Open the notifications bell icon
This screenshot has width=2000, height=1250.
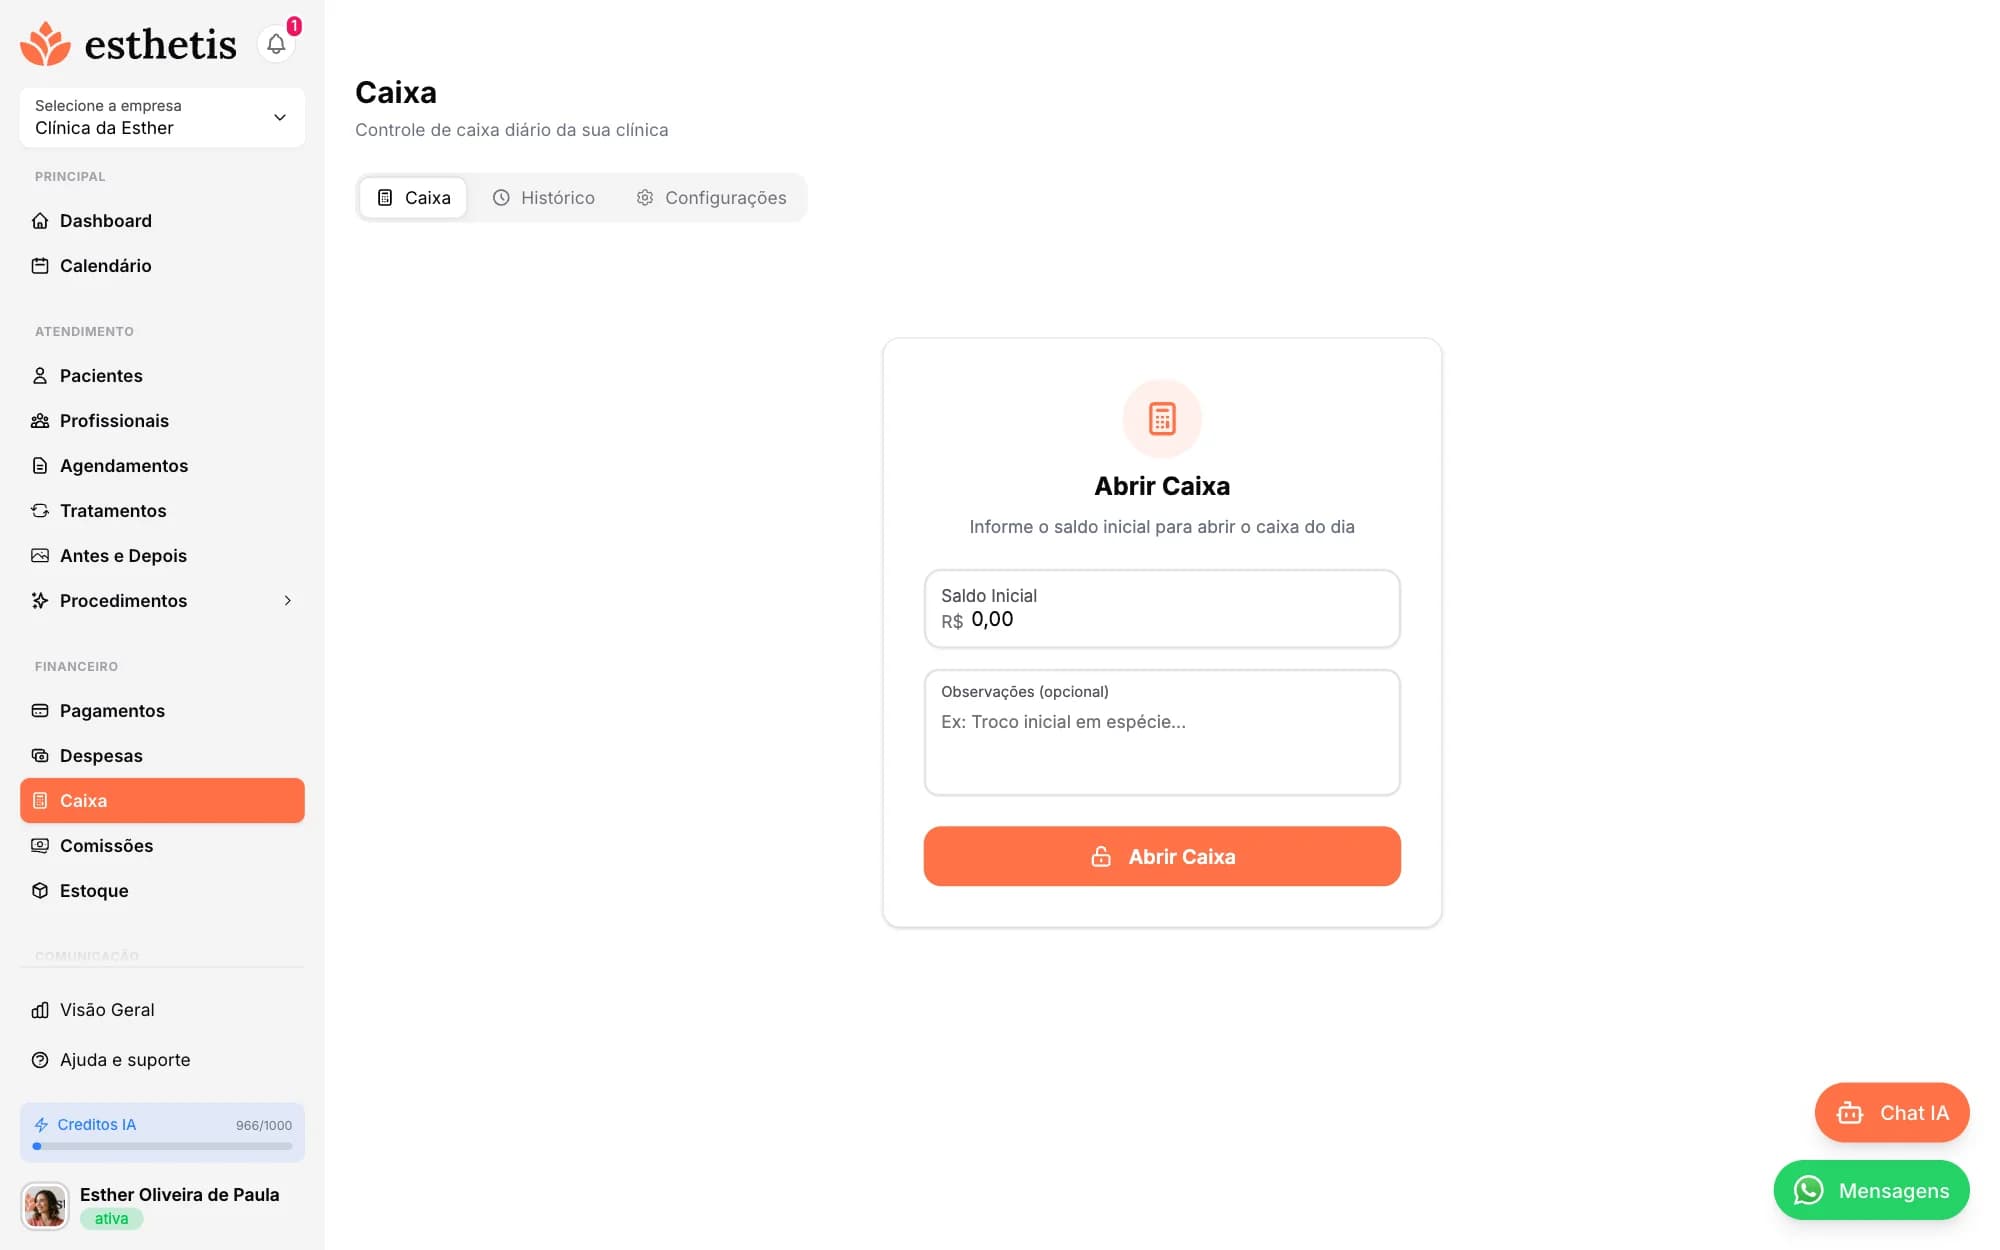(x=276, y=44)
